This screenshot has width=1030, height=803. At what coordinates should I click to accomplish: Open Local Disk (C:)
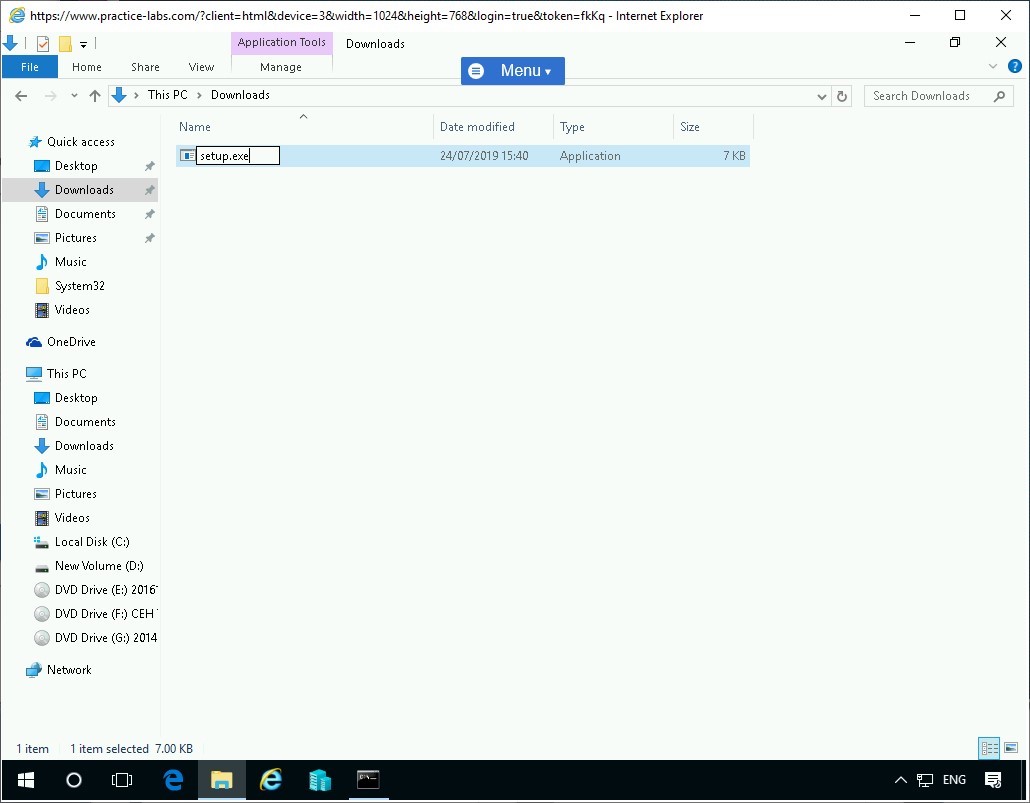click(x=92, y=541)
